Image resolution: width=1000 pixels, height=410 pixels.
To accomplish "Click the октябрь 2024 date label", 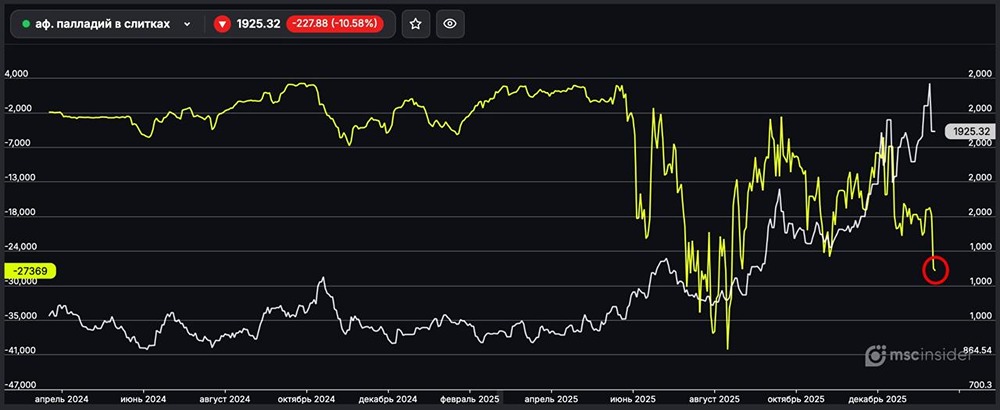I will click(307, 399).
